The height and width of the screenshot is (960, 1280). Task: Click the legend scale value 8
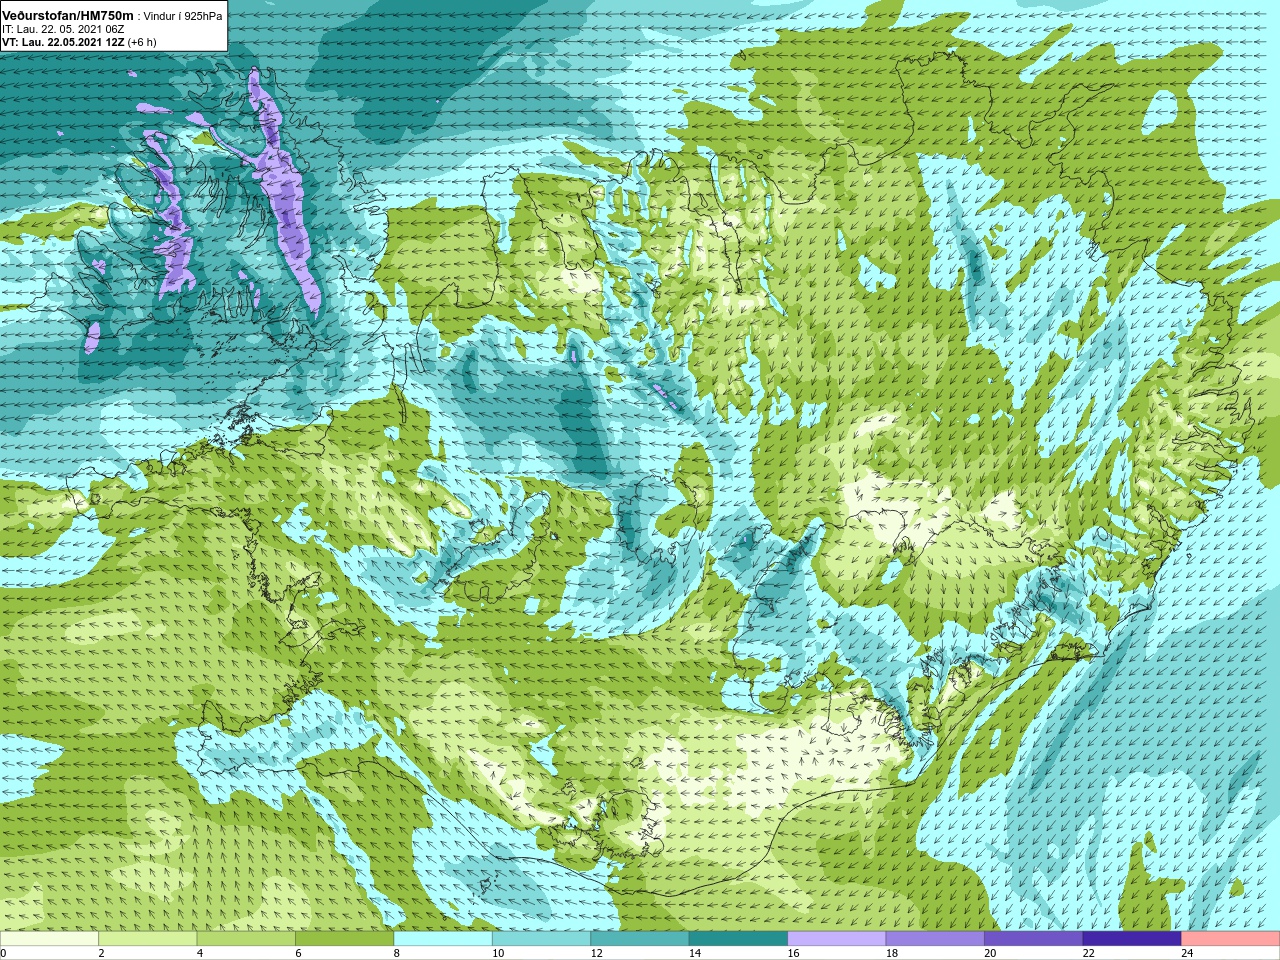click(x=397, y=953)
